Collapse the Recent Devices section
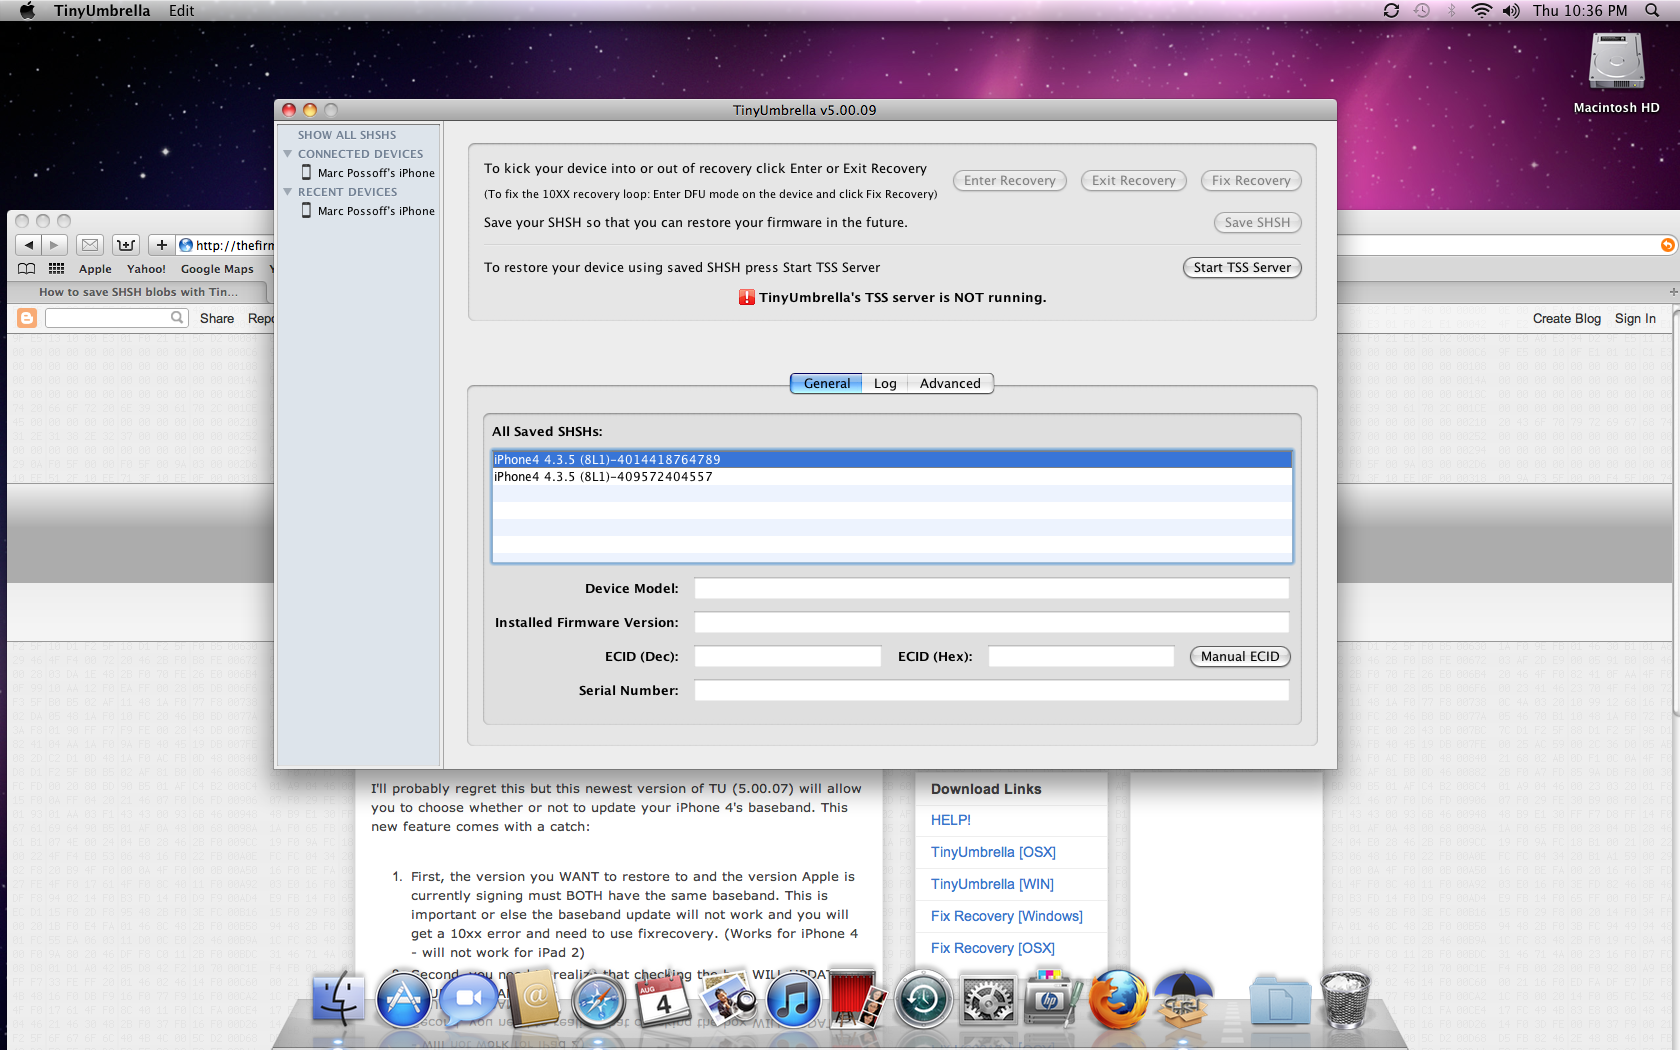The height and width of the screenshot is (1050, 1680). 288,192
